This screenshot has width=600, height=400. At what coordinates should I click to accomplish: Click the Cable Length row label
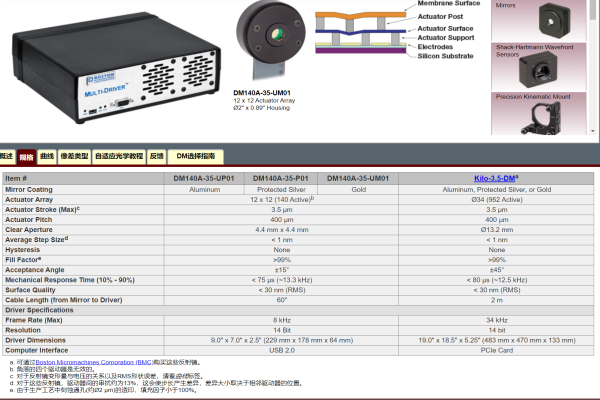tap(64, 300)
